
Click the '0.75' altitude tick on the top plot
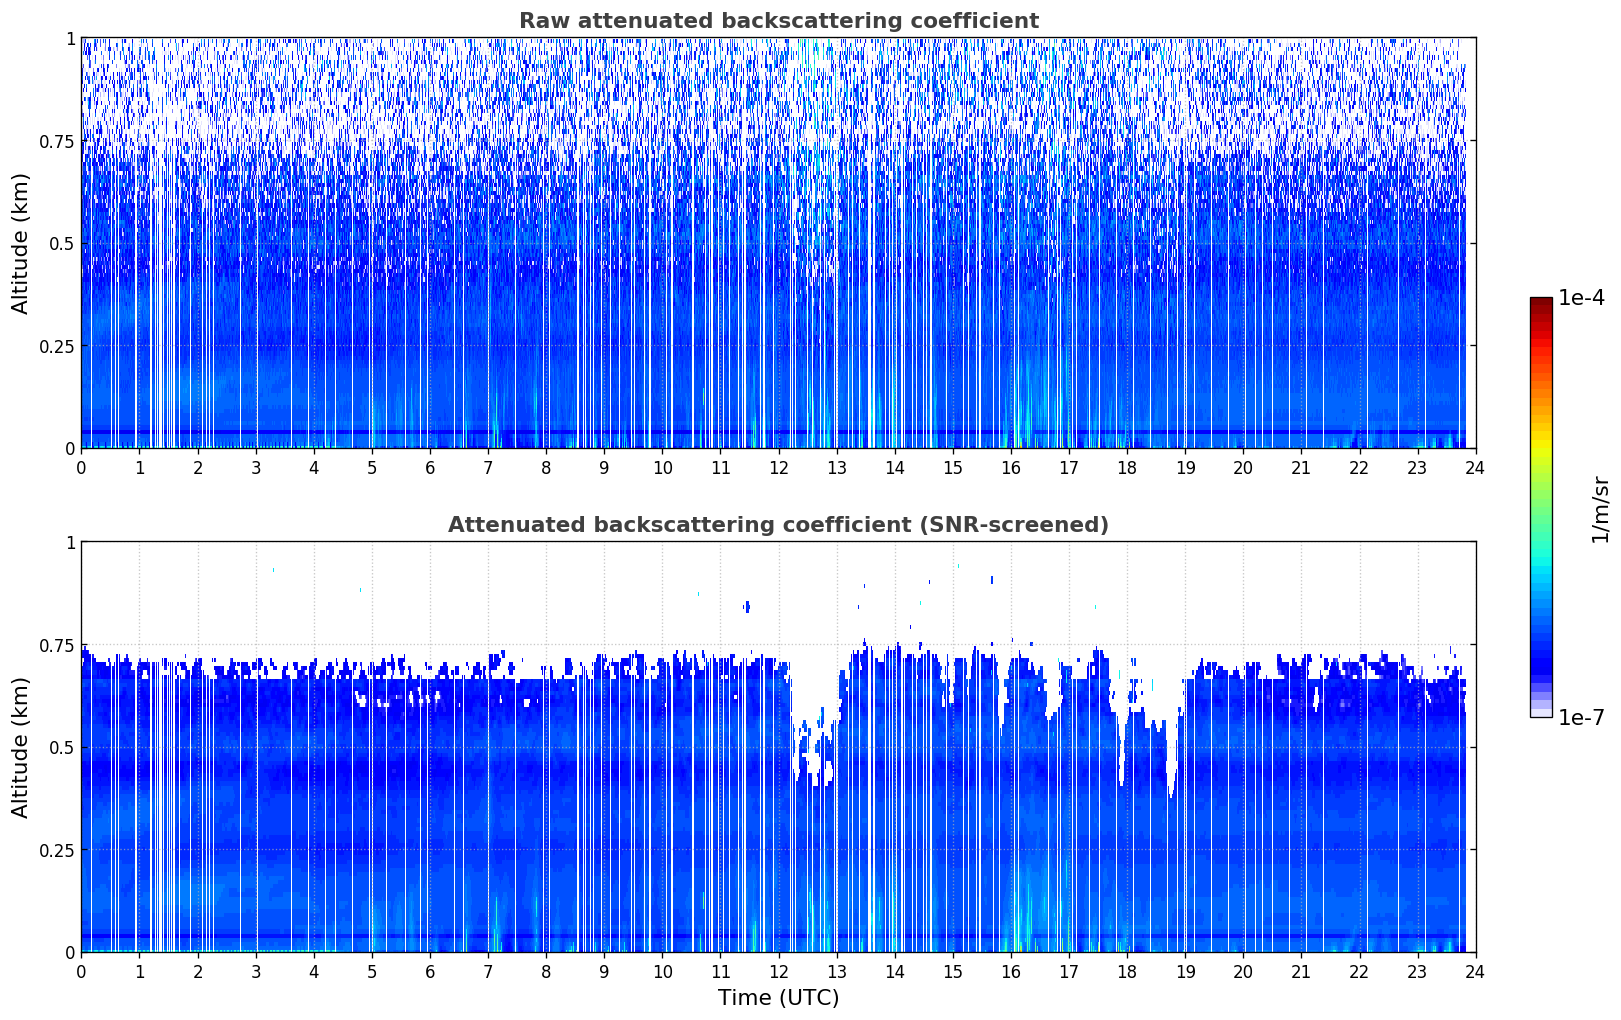point(55,141)
